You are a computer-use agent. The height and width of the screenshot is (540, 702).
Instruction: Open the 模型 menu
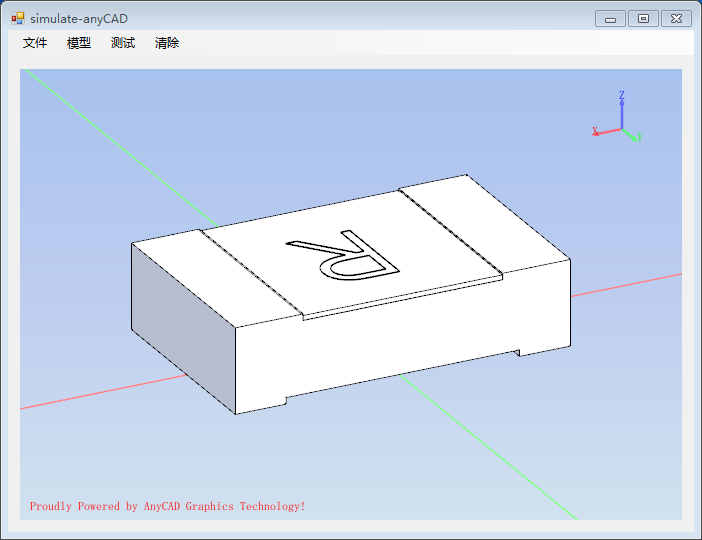pyautogui.click(x=79, y=43)
